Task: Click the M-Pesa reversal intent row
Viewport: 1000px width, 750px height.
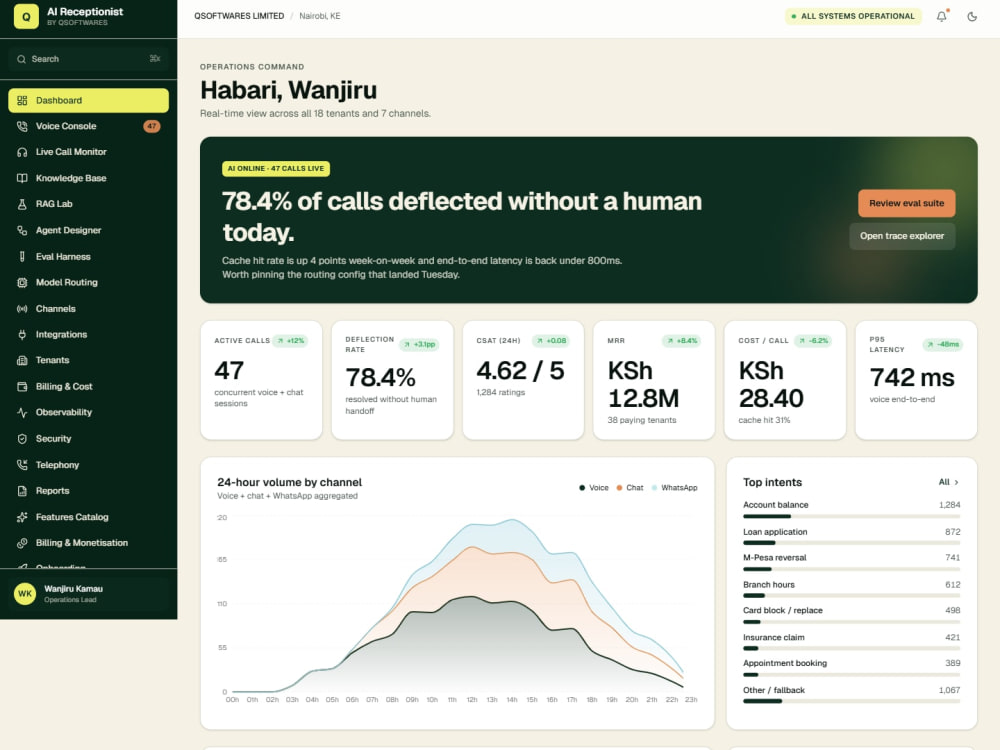Action: point(851,562)
